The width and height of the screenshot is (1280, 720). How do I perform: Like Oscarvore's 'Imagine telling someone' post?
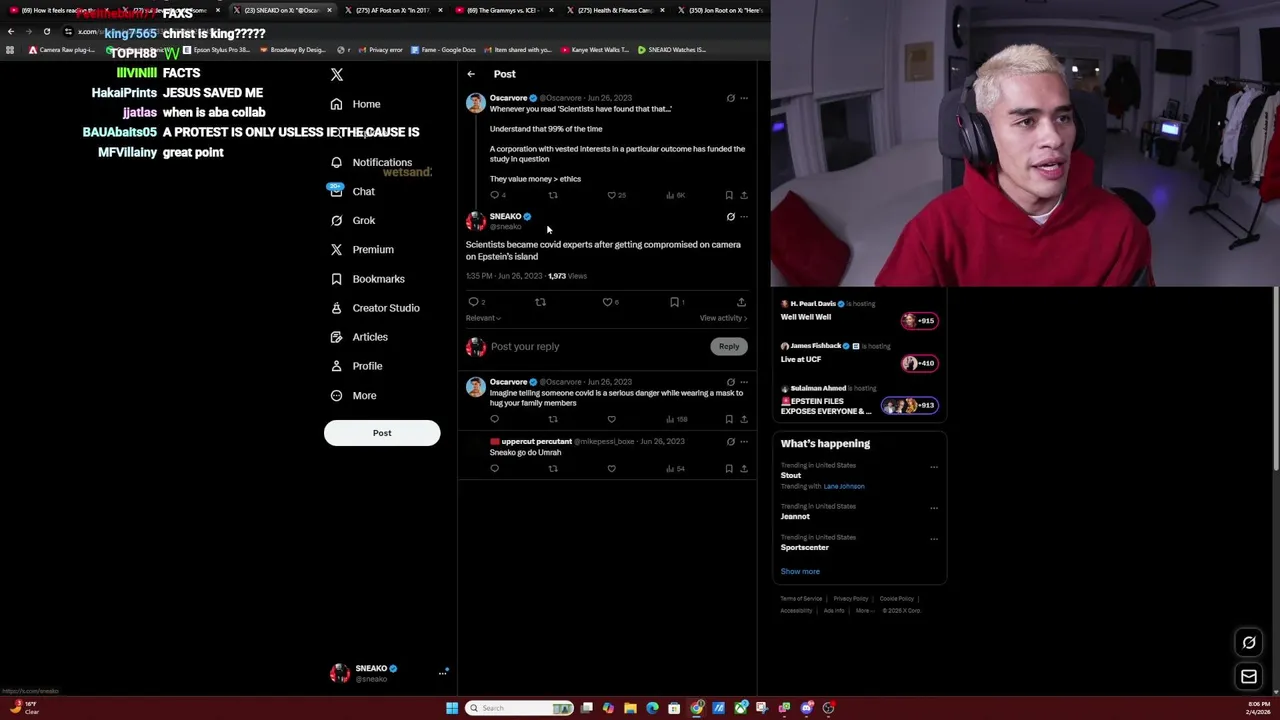pyautogui.click(x=612, y=419)
